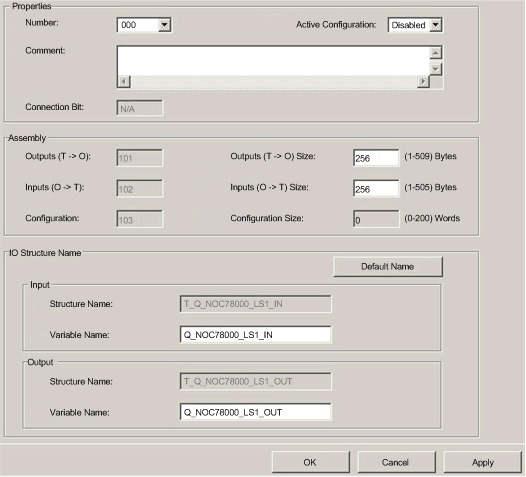526x477 pixels.
Task: Confirm with the OK button
Action: pyautogui.click(x=310, y=463)
